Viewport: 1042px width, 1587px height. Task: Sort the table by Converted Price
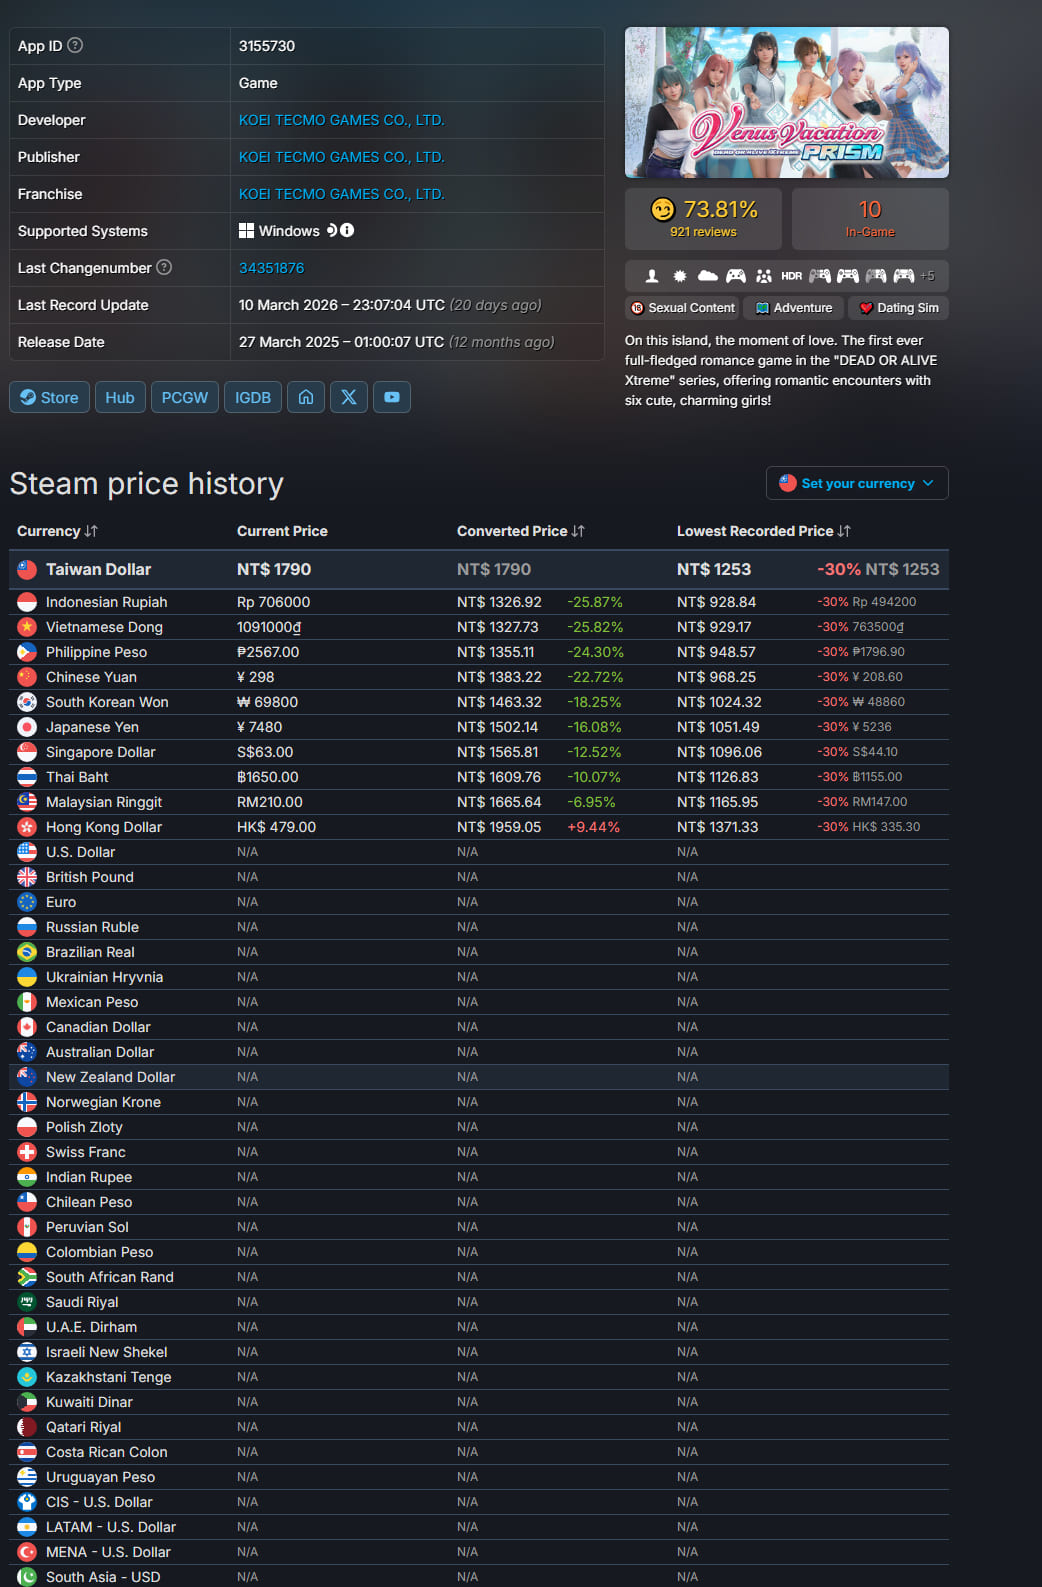[520, 531]
